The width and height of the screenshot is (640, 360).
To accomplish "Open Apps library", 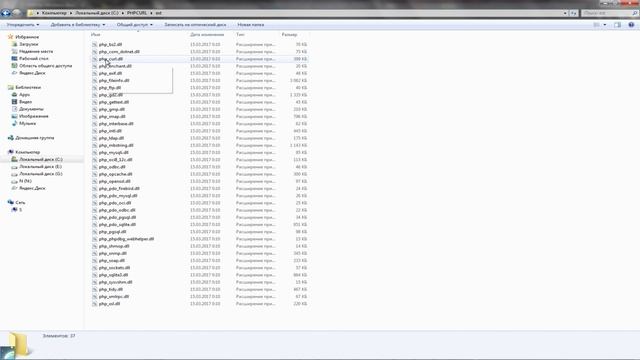I will pyautogui.click(x=24, y=95).
